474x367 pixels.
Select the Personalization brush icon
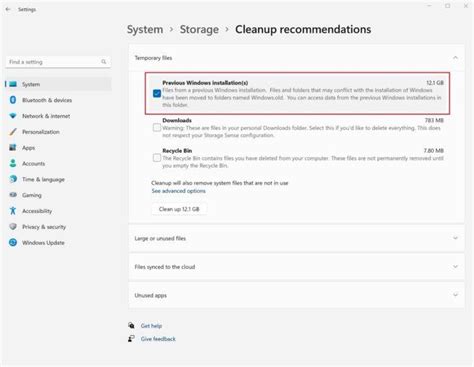click(13, 132)
